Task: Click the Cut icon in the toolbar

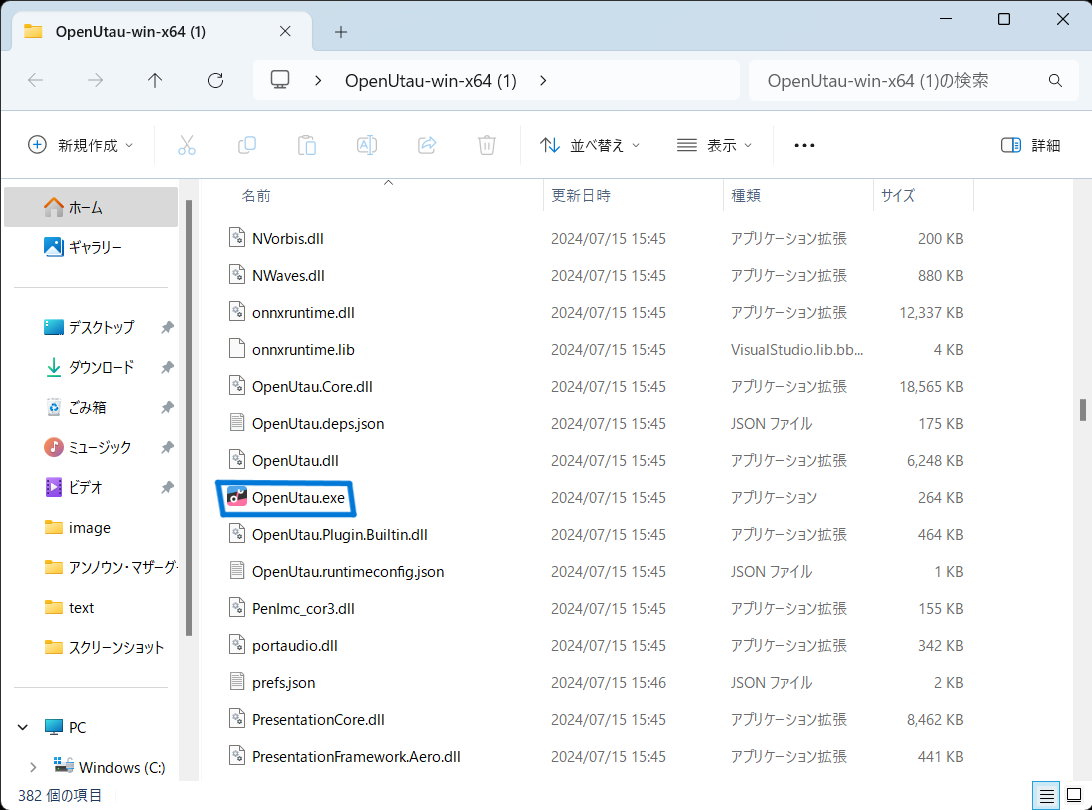Action: click(187, 145)
